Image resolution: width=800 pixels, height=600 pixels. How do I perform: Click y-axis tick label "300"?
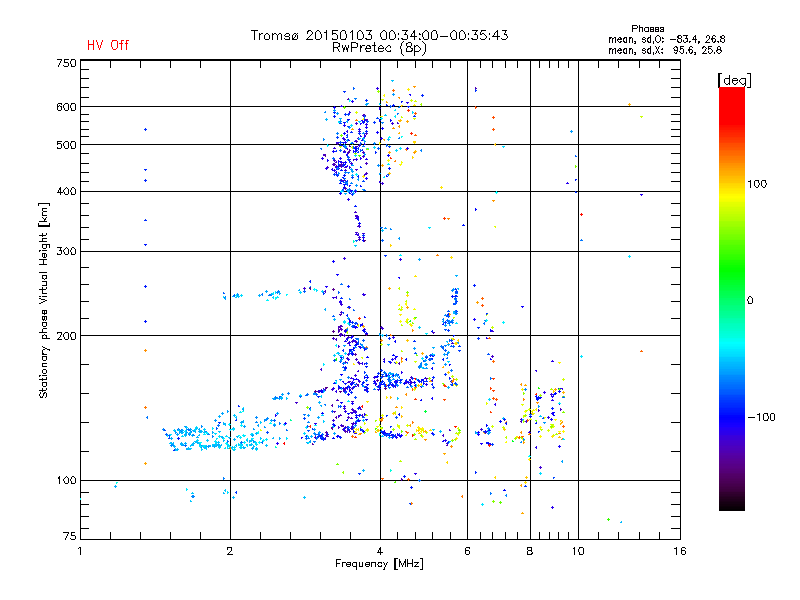[66, 252]
